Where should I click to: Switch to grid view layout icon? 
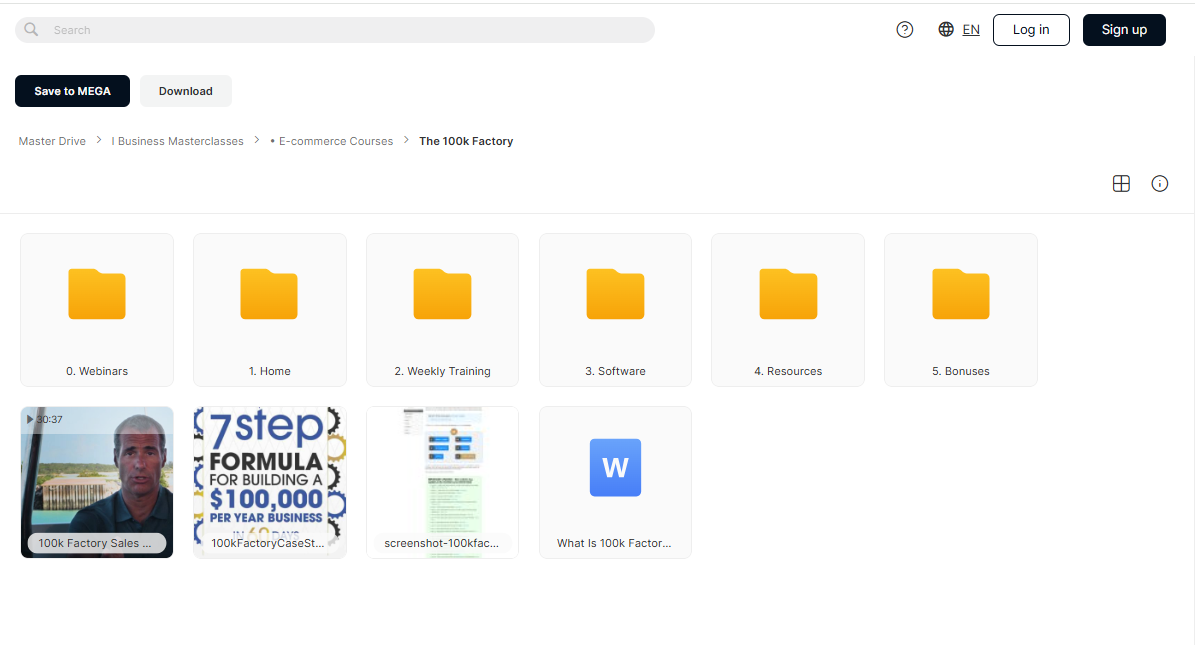pos(1121,184)
